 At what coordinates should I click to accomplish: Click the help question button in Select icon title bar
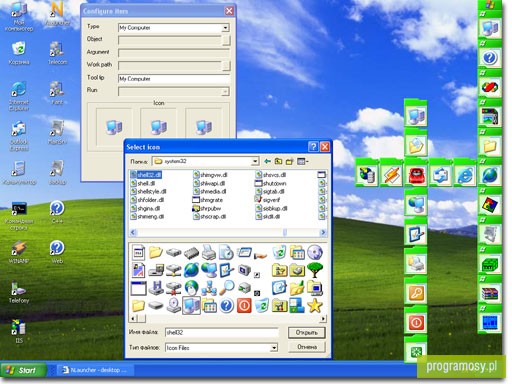[x=313, y=147]
